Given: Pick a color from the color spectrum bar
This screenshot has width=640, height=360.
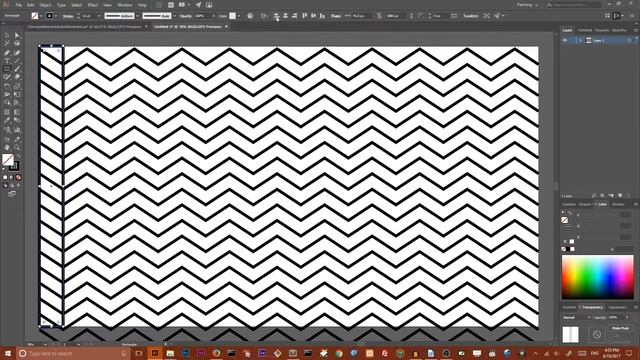Looking at the screenshot, I should tap(598, 277).
